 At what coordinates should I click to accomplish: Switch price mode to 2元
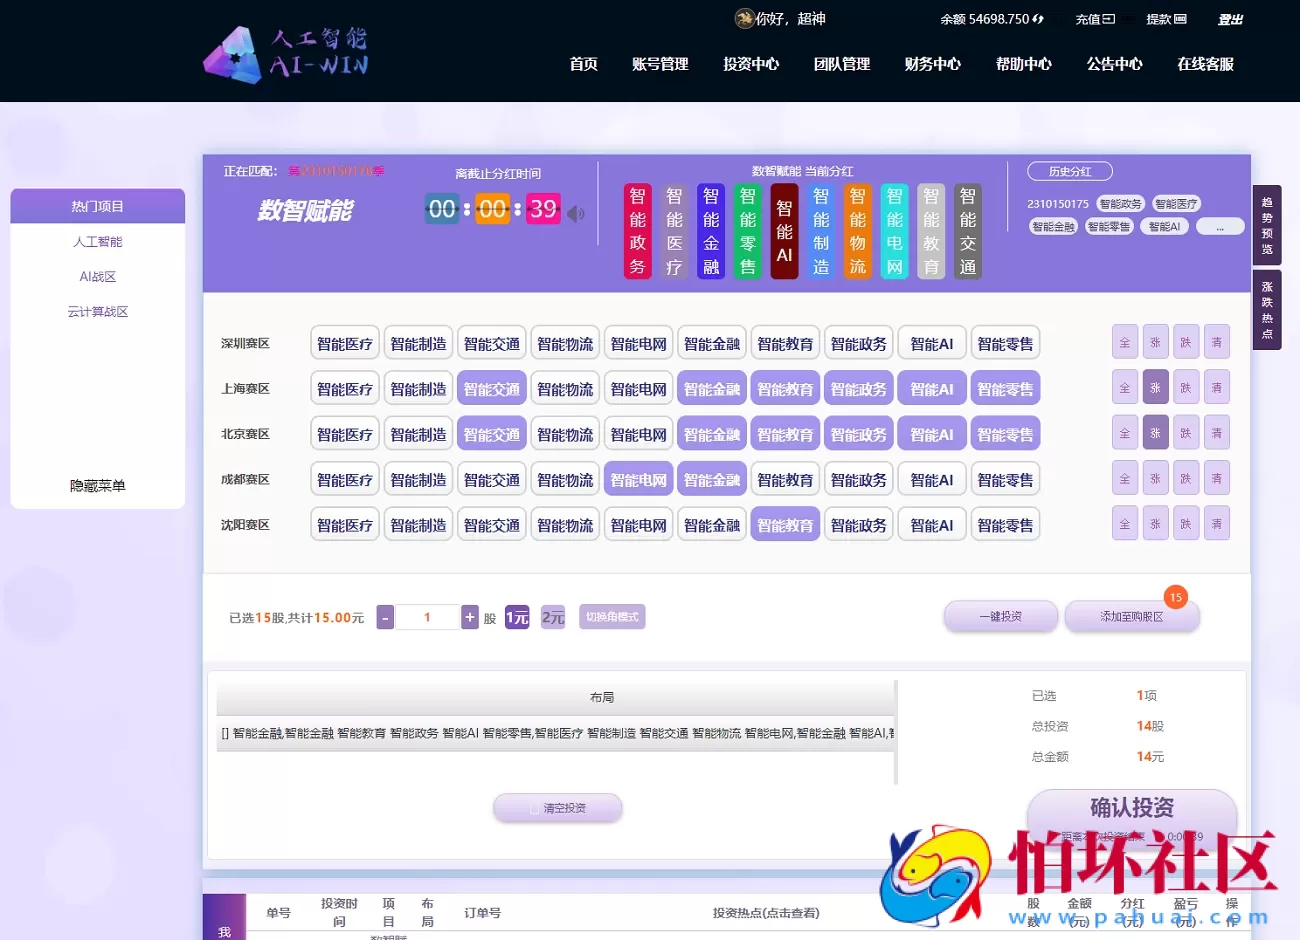click(x=551, y=617)
